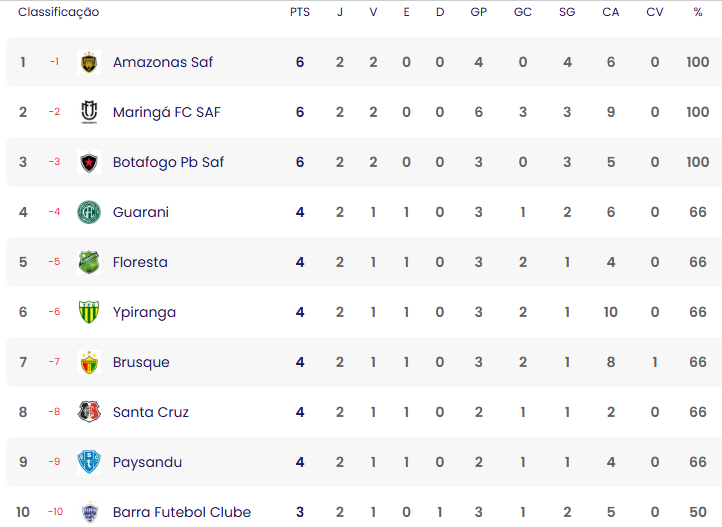Click the Amazonas Saf team crest
Screen dimensions: 722x527
click(x=89, y=62)
